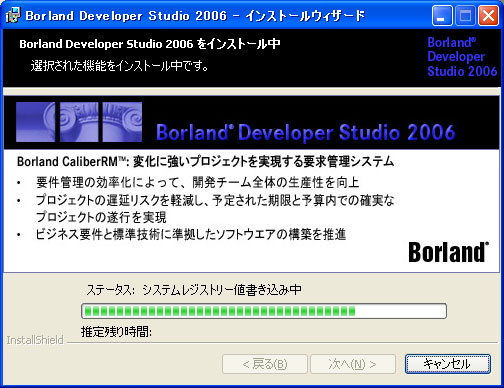
Task: Close the install wizard window
Action: pos(488,16)
